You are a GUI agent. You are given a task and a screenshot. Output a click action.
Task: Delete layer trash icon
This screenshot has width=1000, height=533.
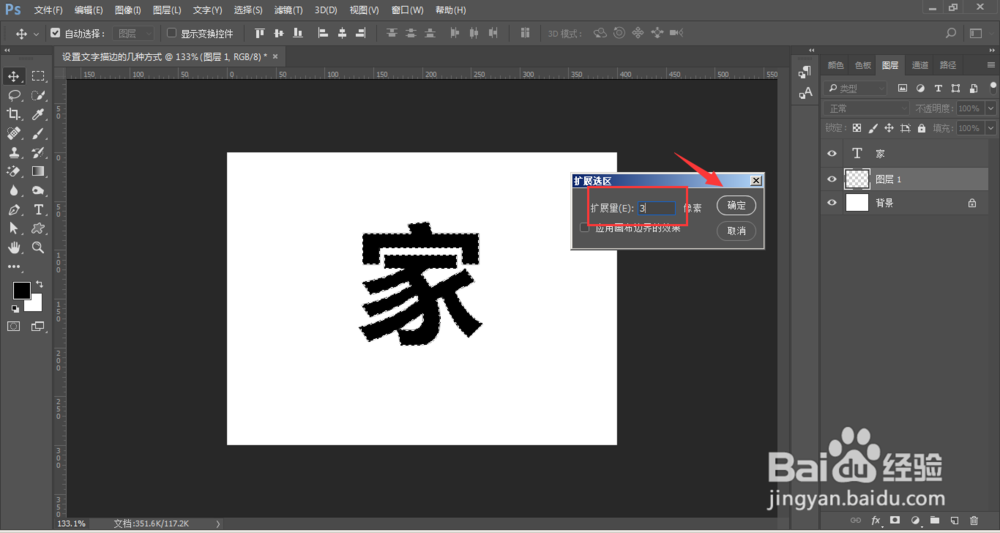click(x=974, y=520)
